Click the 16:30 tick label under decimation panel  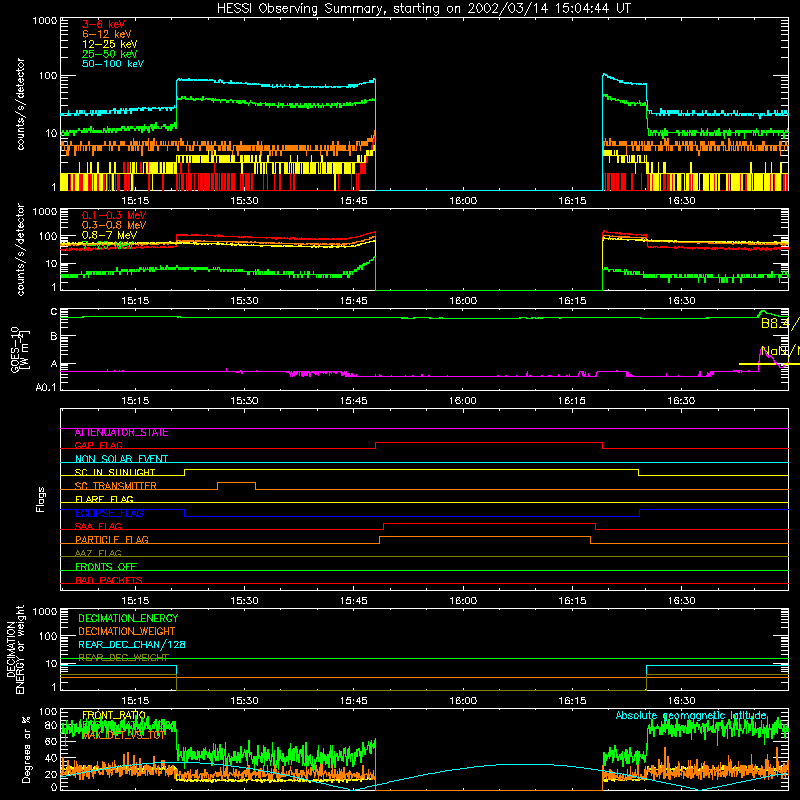point(682,701)
